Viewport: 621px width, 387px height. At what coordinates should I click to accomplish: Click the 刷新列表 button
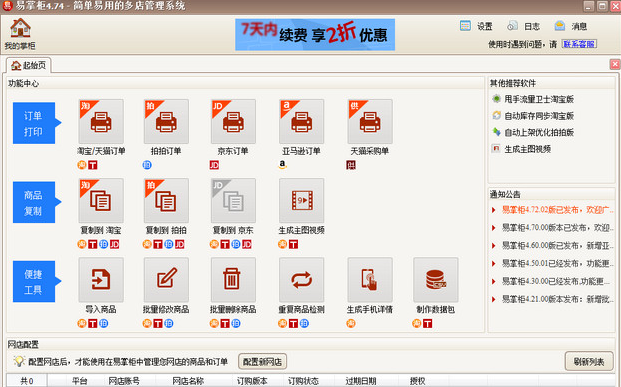589,361
